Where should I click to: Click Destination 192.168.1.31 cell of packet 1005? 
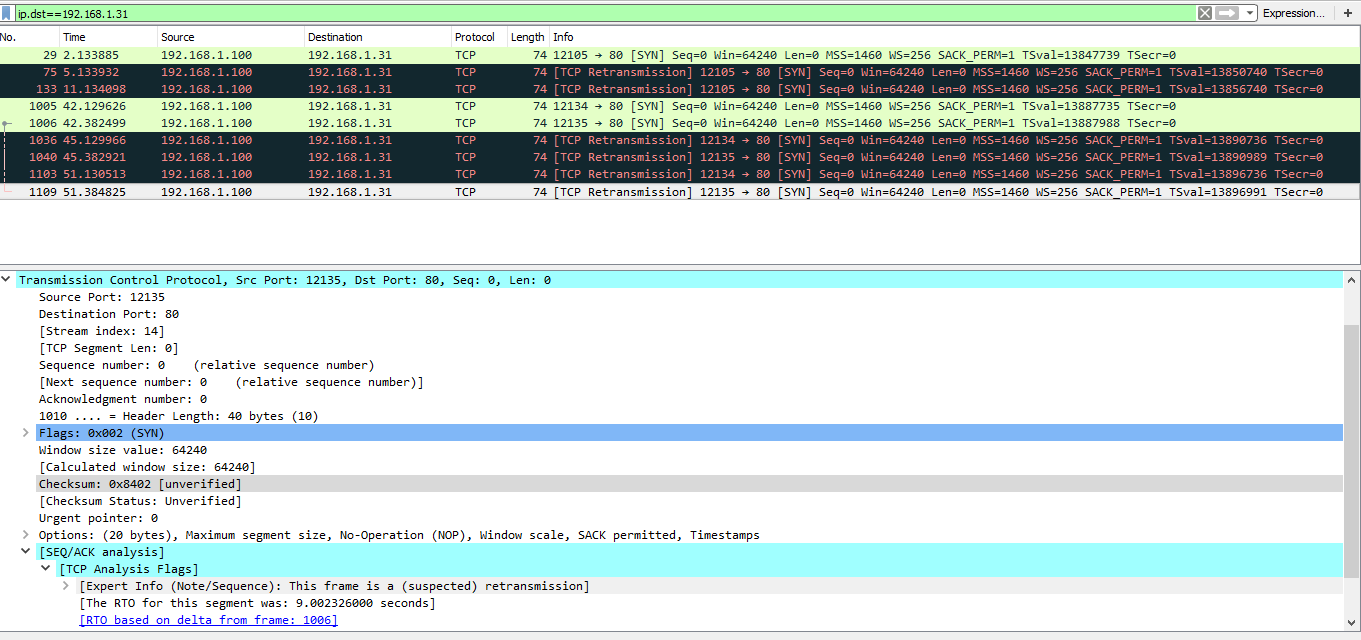tap(350, 106)
